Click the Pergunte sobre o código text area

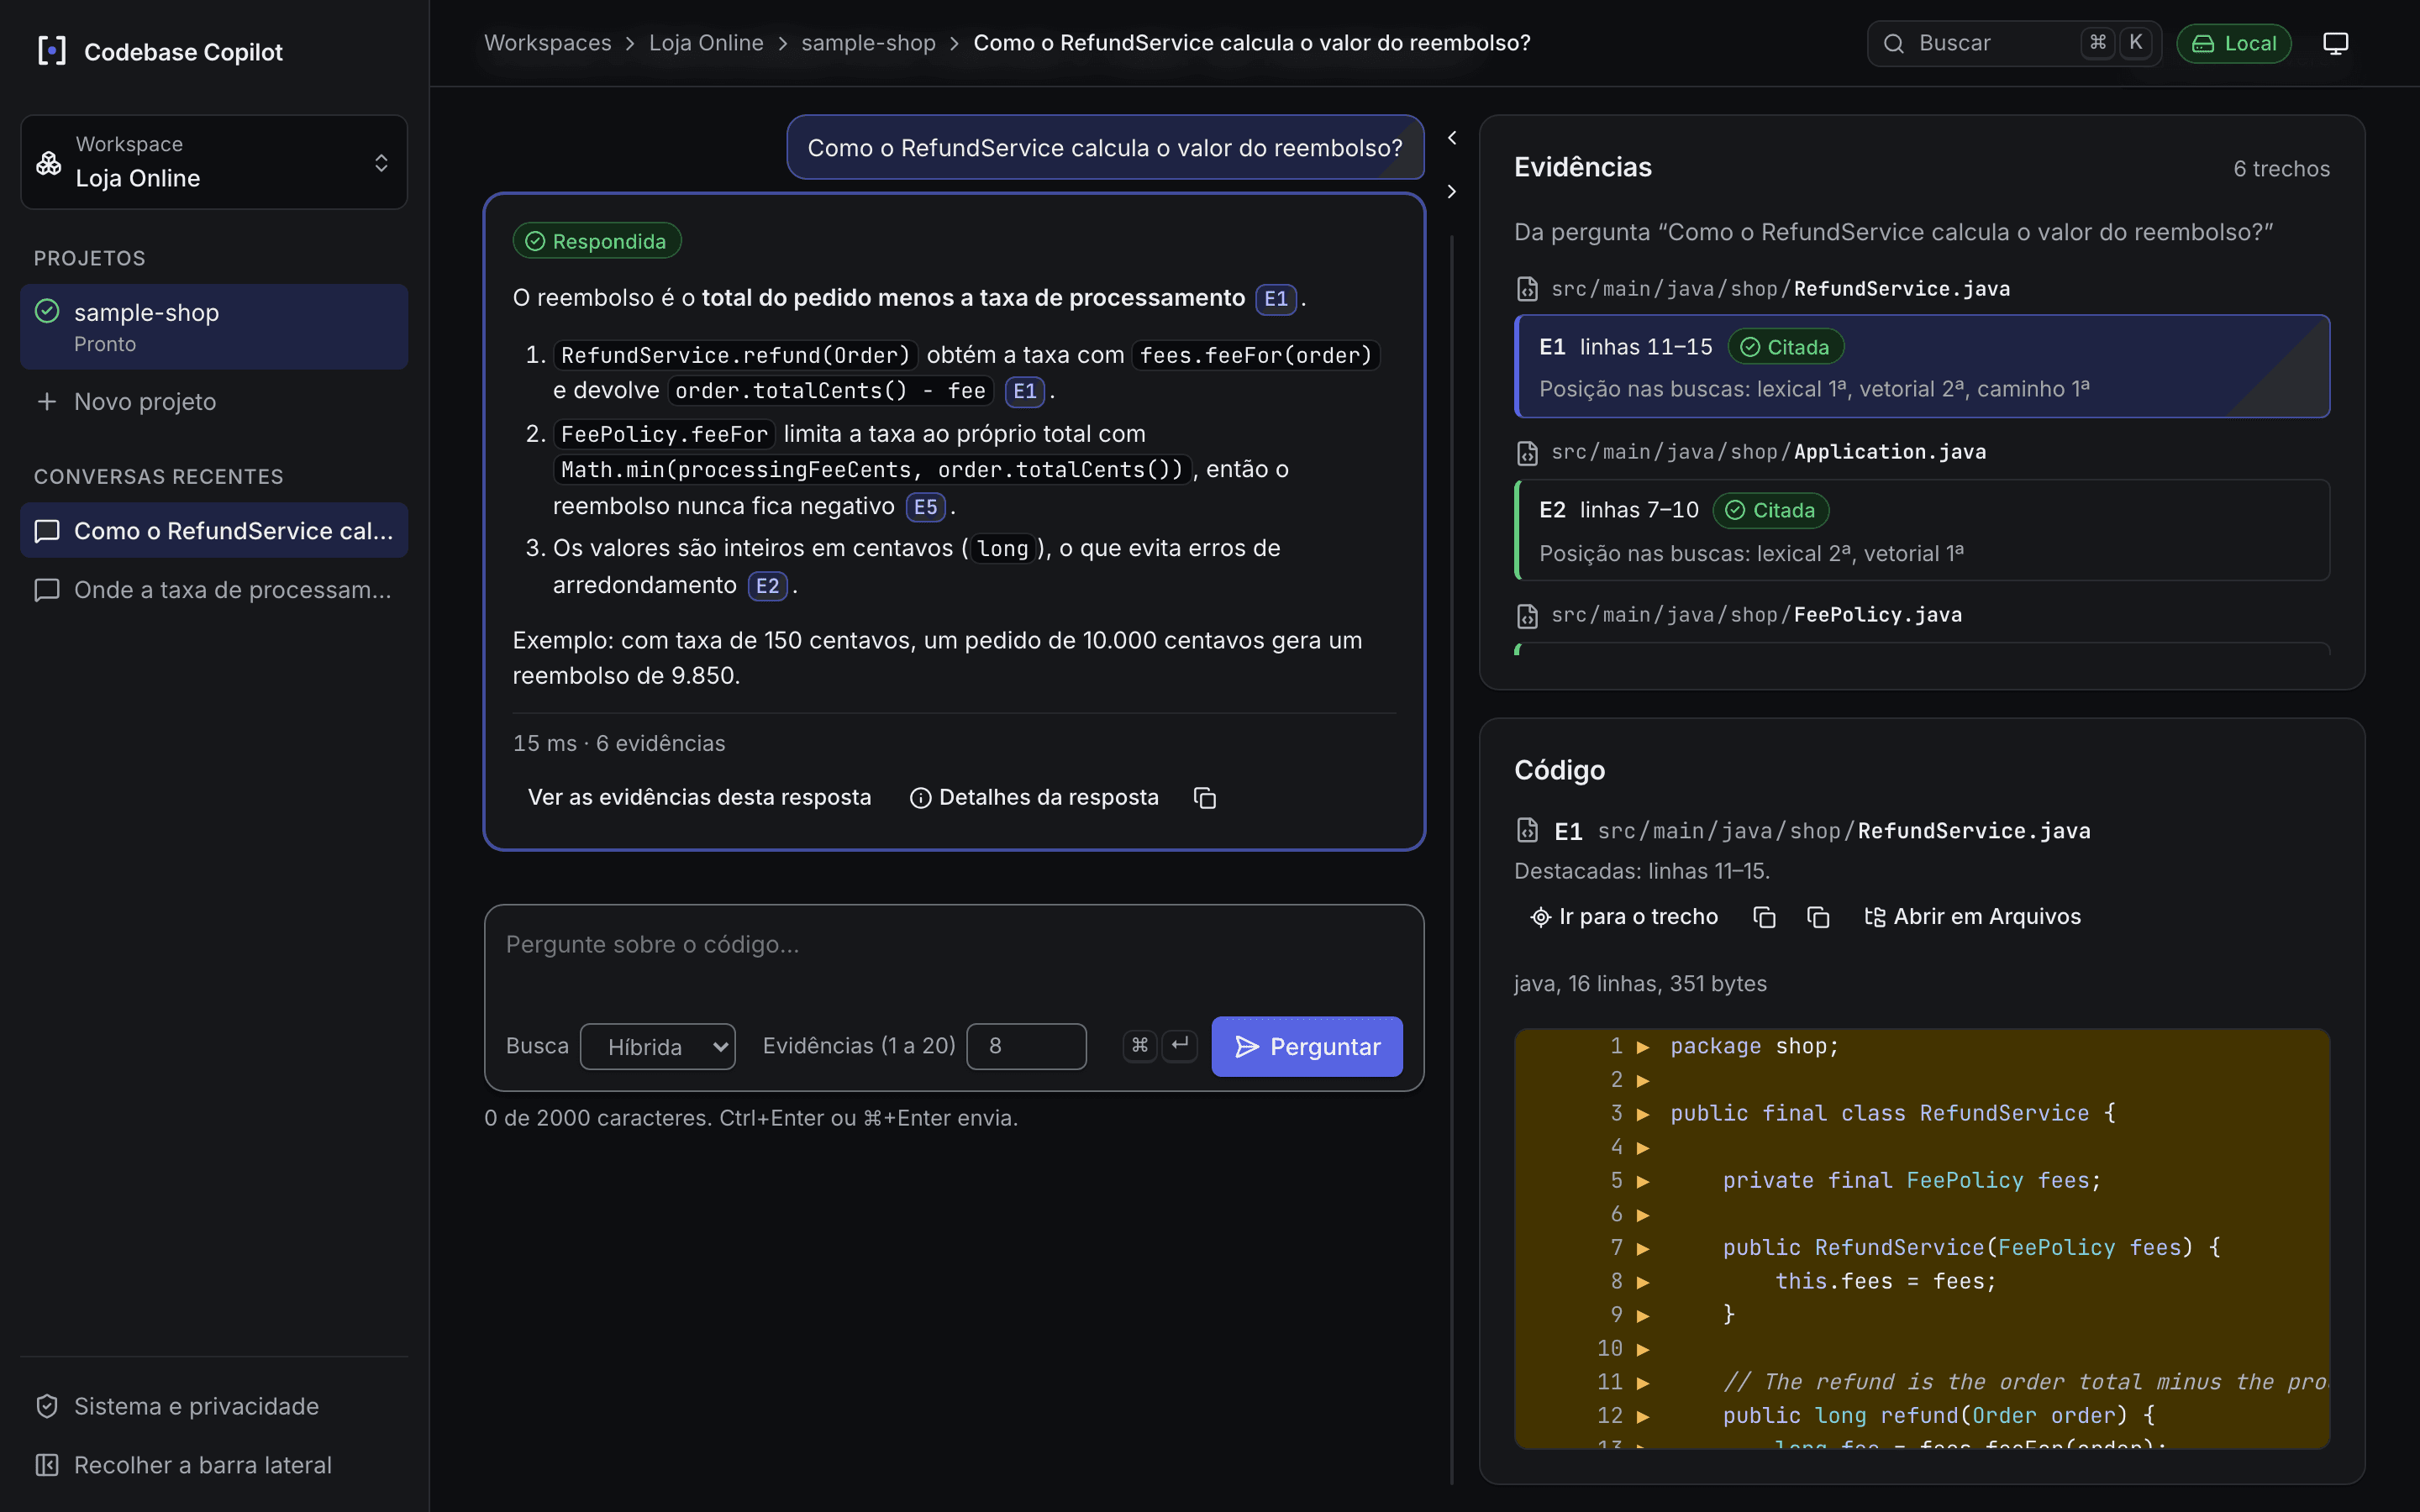pyautogui.click(x=954, y=958)
